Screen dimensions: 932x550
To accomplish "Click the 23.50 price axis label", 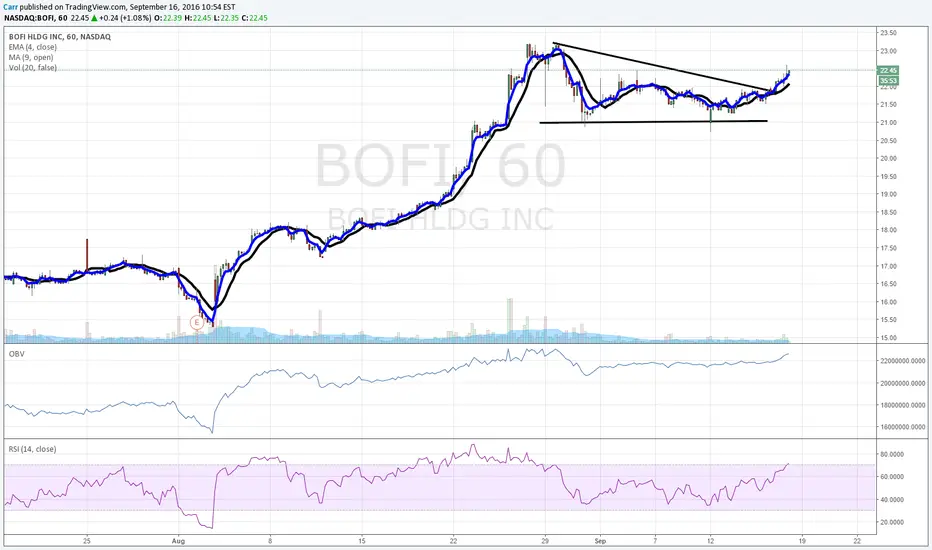I will 889,33.
